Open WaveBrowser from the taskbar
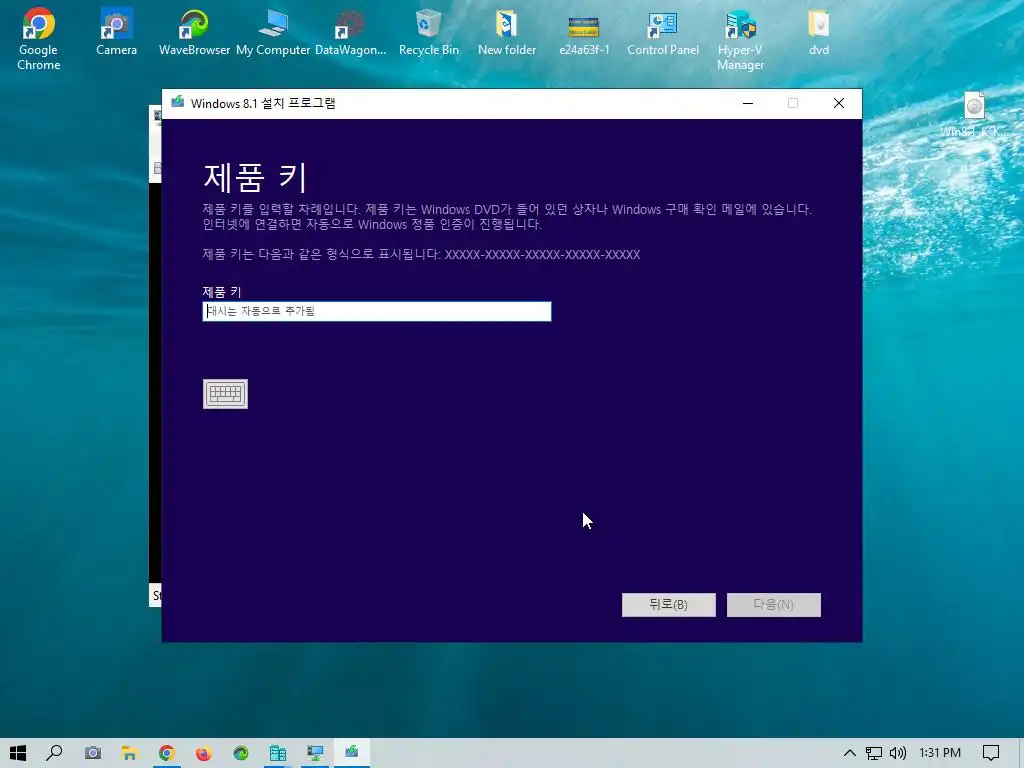Screen dimensions: 1024x768 point(241,753)
